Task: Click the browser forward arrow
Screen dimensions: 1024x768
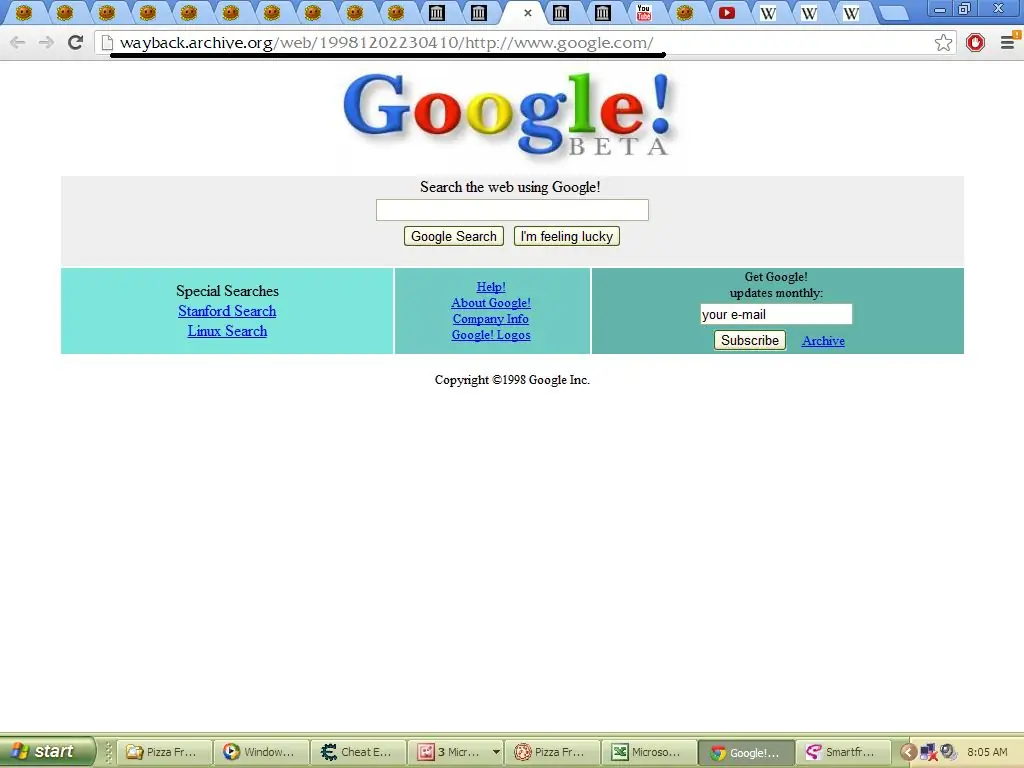Action: click(46, 42)
